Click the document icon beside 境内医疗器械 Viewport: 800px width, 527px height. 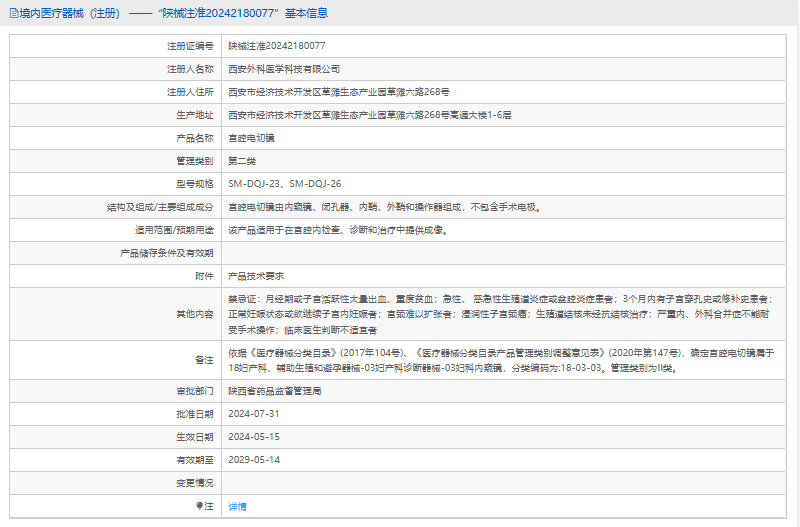coord(14,13)
